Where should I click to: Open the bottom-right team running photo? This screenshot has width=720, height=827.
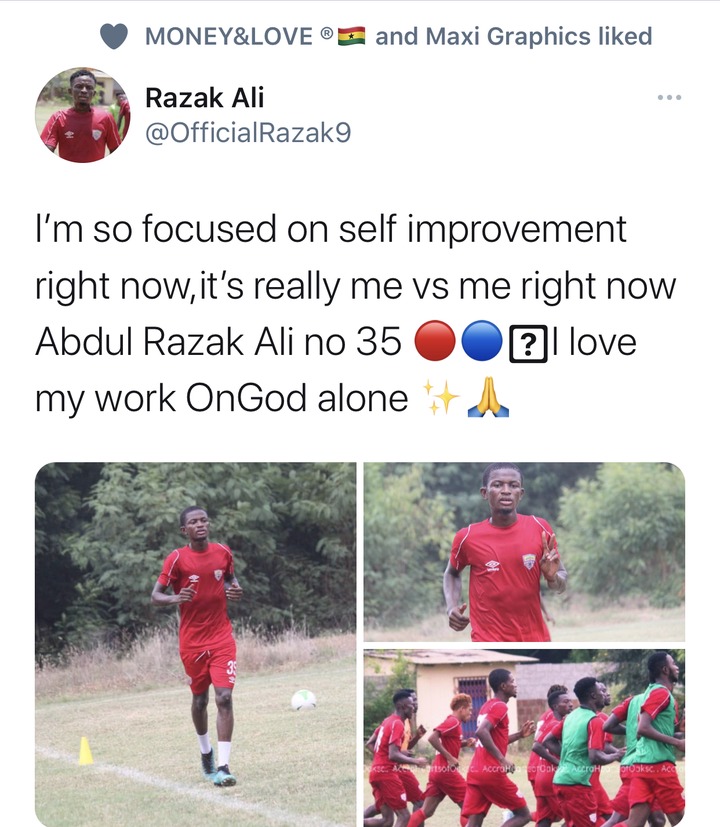524,738
